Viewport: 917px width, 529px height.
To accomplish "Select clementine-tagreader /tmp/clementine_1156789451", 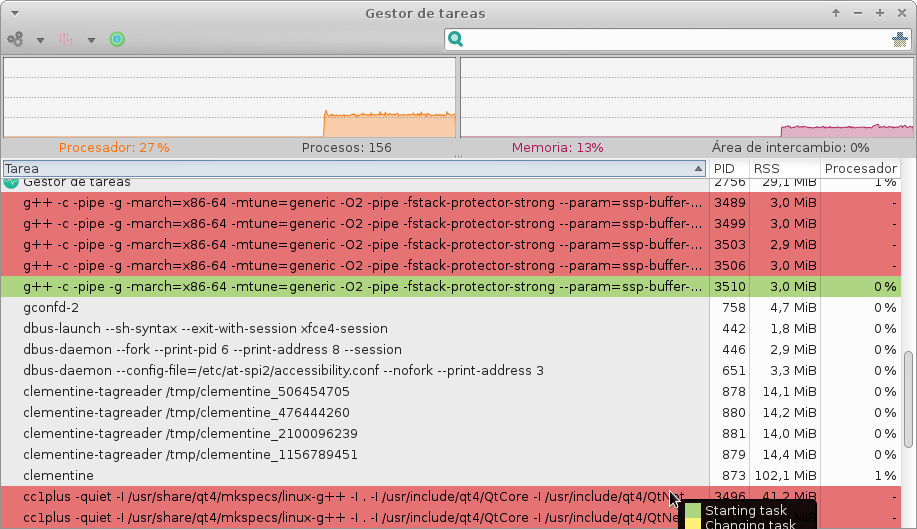I will 451,455.
